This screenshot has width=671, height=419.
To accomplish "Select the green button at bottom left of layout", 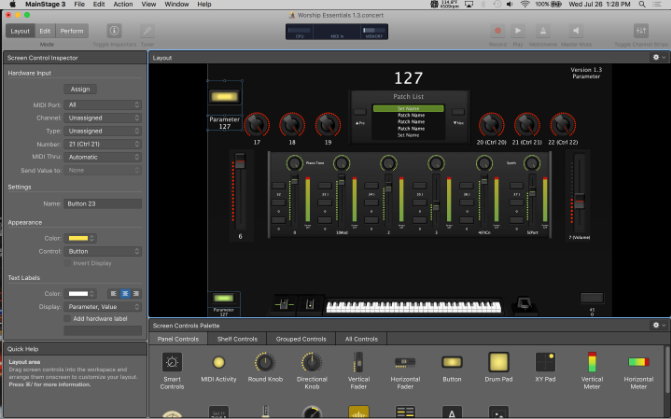I will pyautogui.click(x=224, y=298).
